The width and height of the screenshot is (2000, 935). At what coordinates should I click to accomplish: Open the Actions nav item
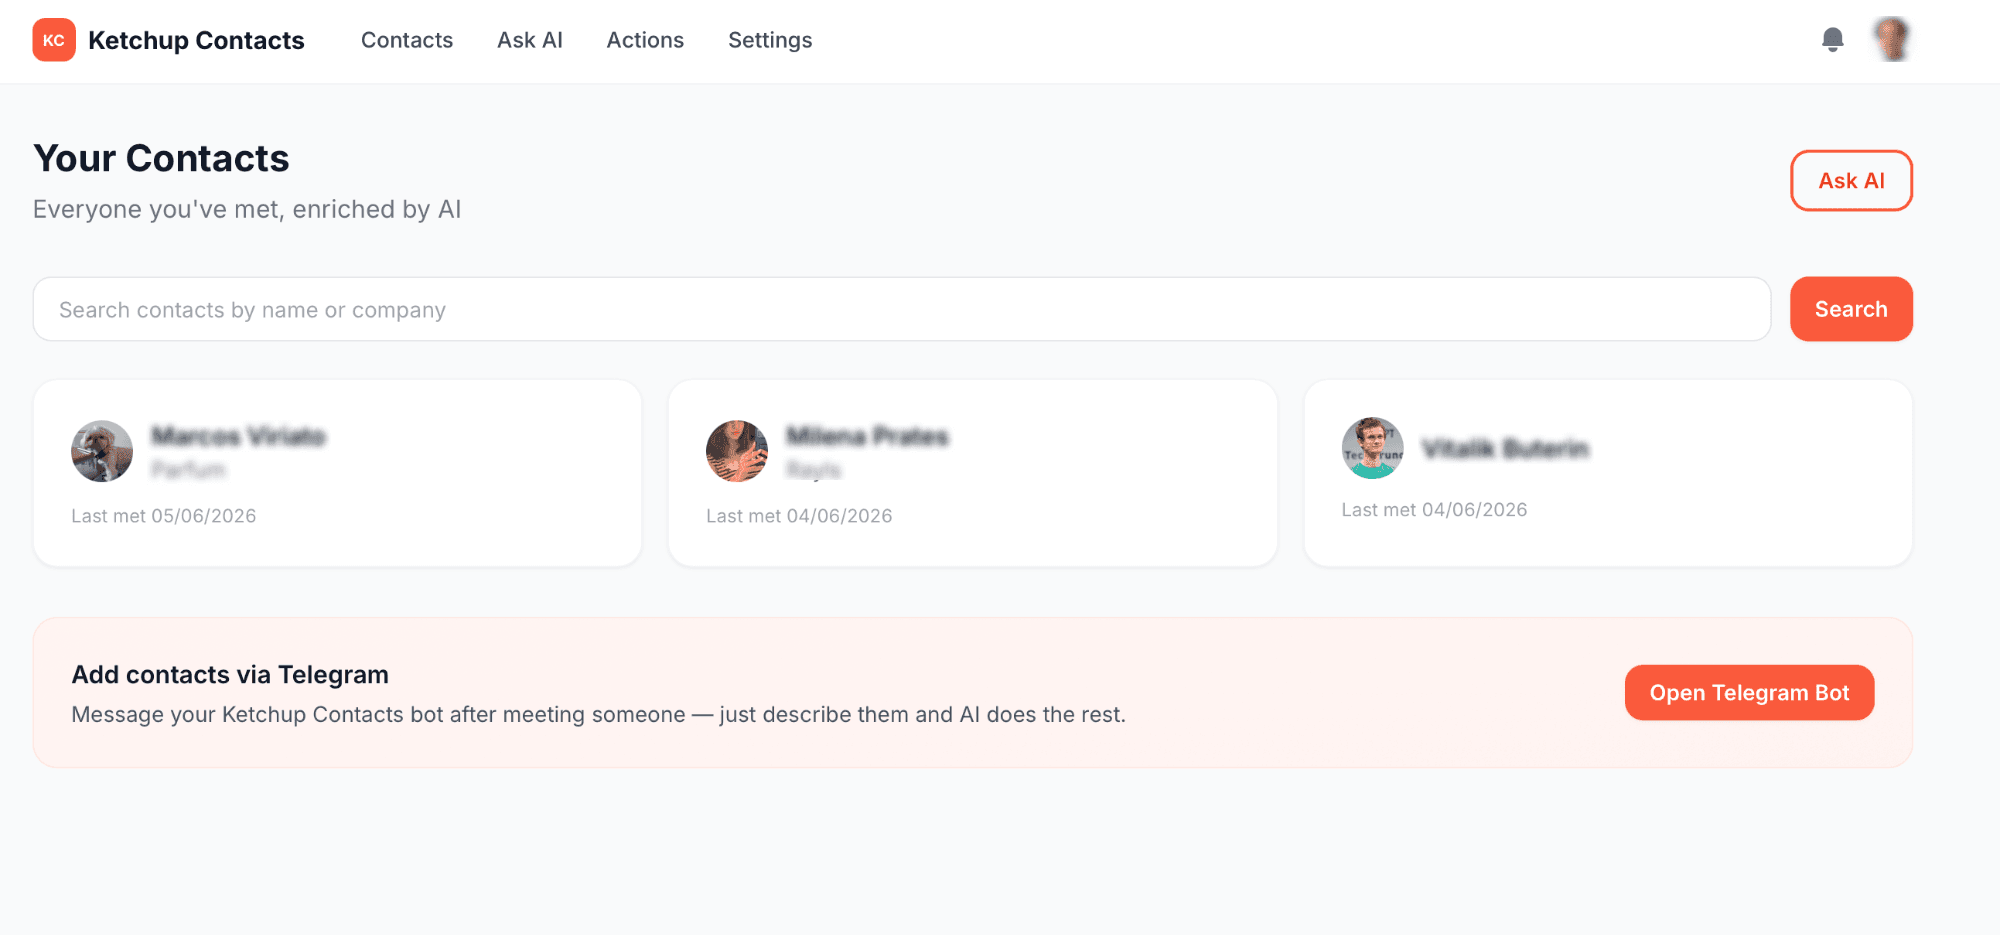[645, 40]
